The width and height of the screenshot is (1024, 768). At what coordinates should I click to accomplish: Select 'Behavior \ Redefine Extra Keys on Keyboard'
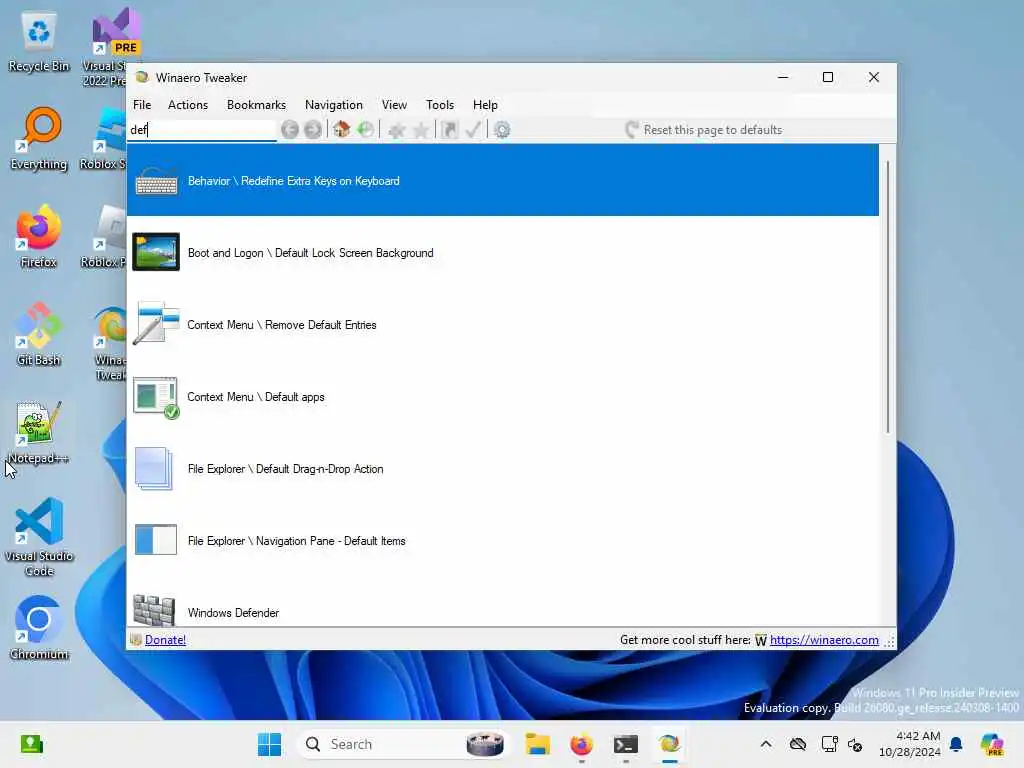click(503, 180)
